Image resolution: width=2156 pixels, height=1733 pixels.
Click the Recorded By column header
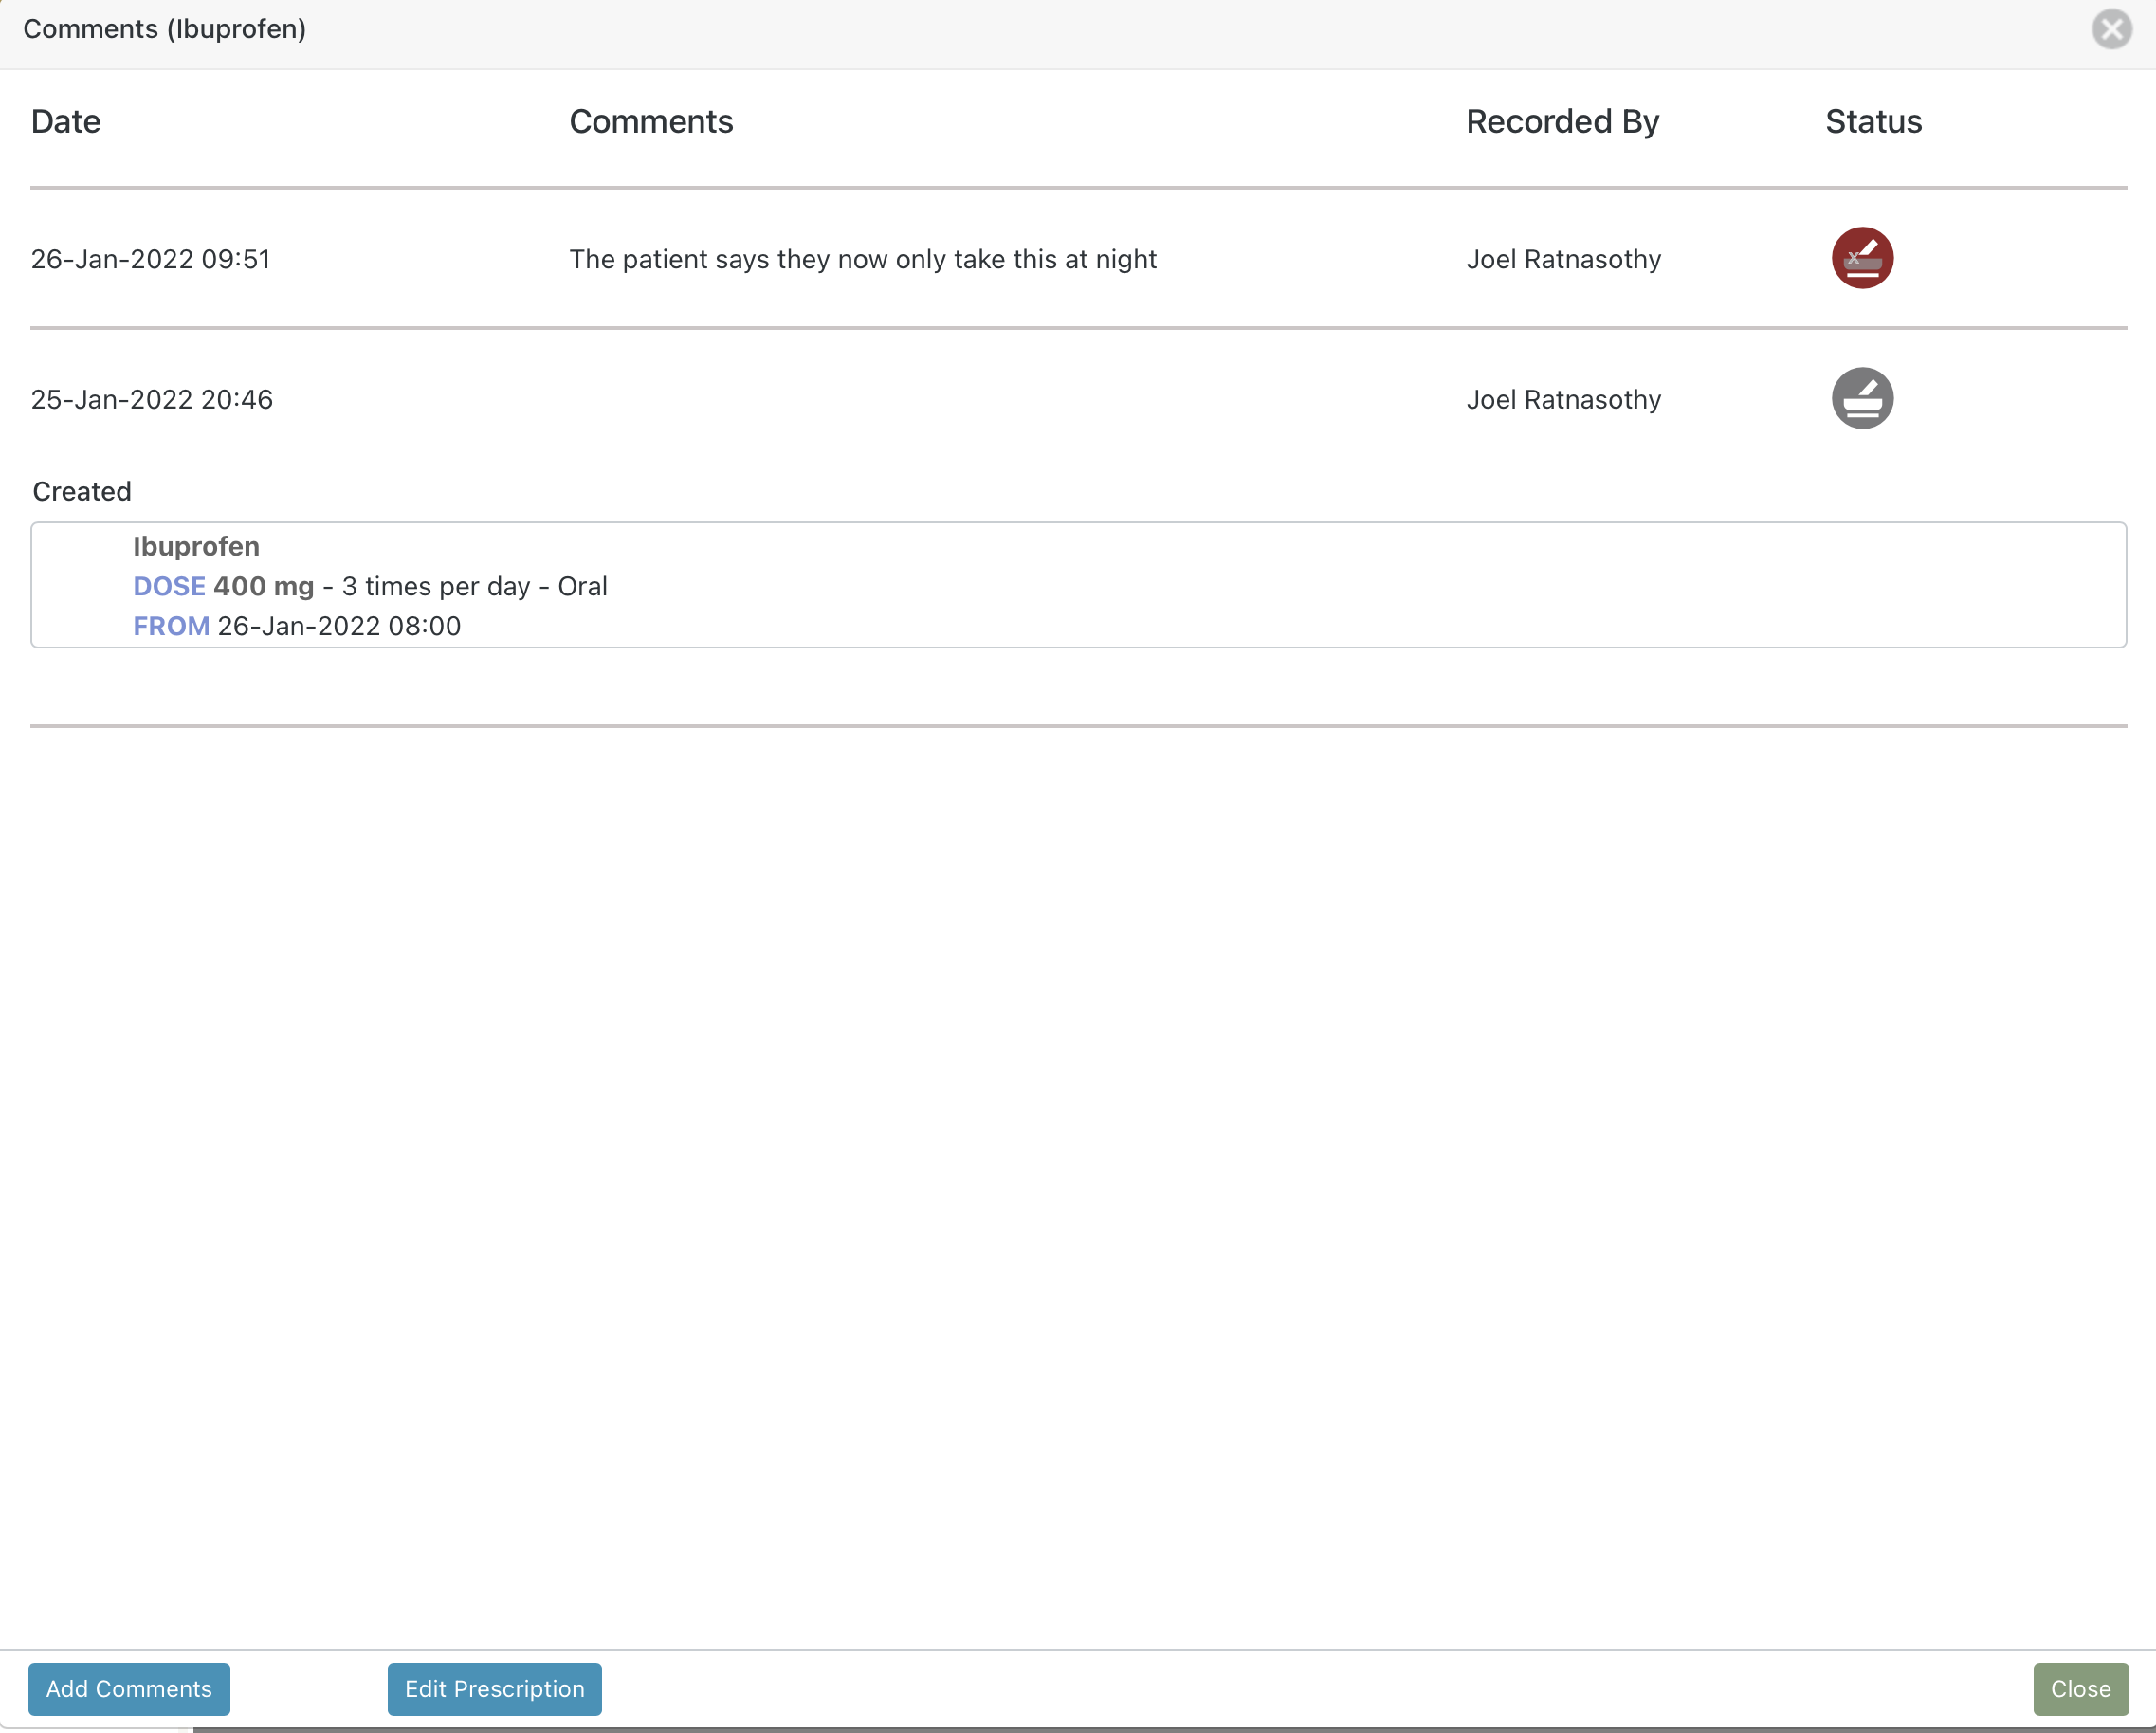click(x=1562, y=122)
